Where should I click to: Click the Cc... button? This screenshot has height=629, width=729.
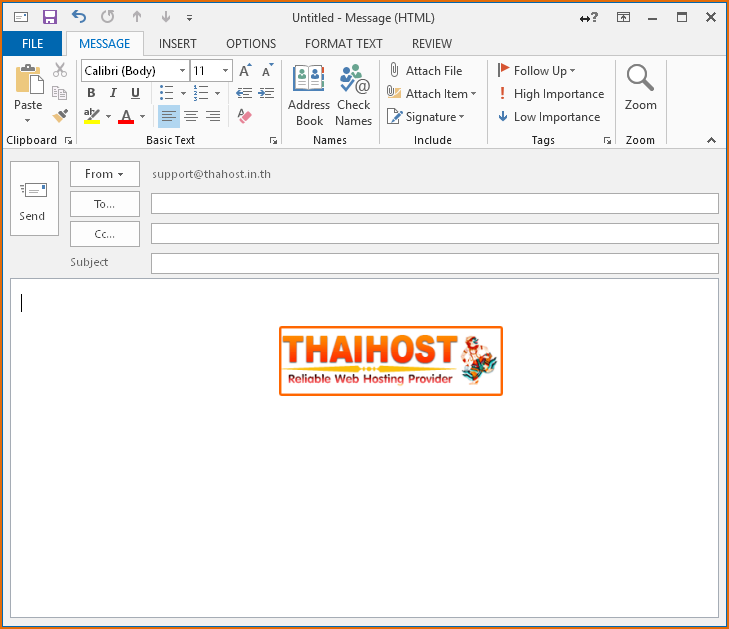105,234
